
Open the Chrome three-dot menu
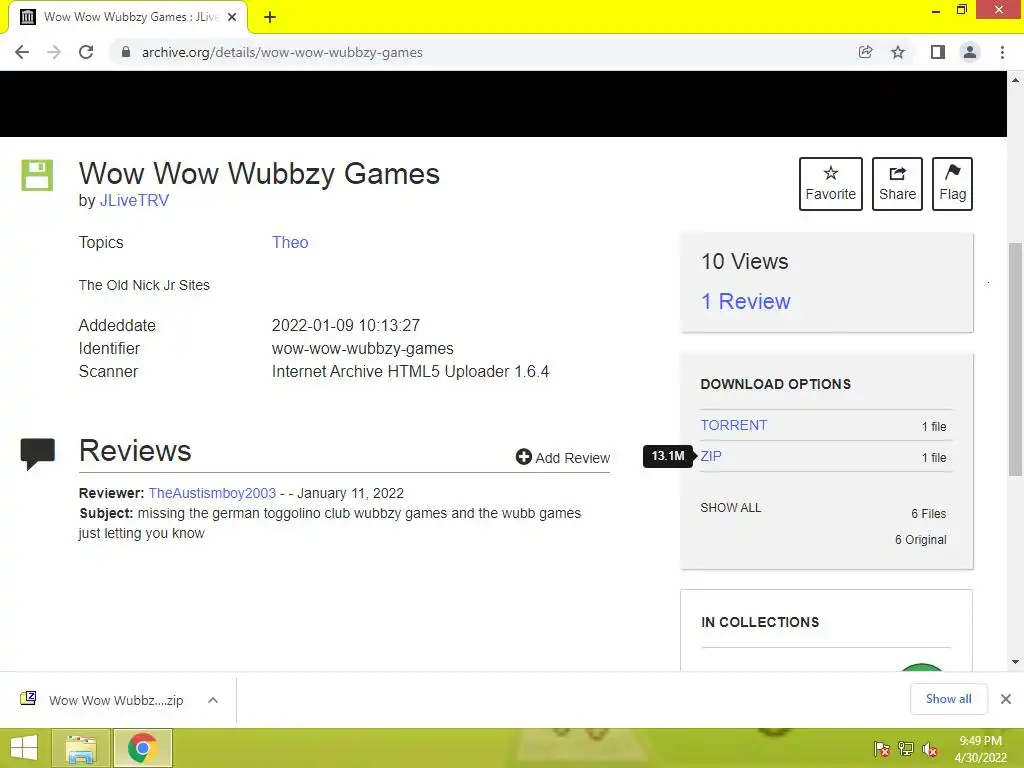tap(1002, 52)
